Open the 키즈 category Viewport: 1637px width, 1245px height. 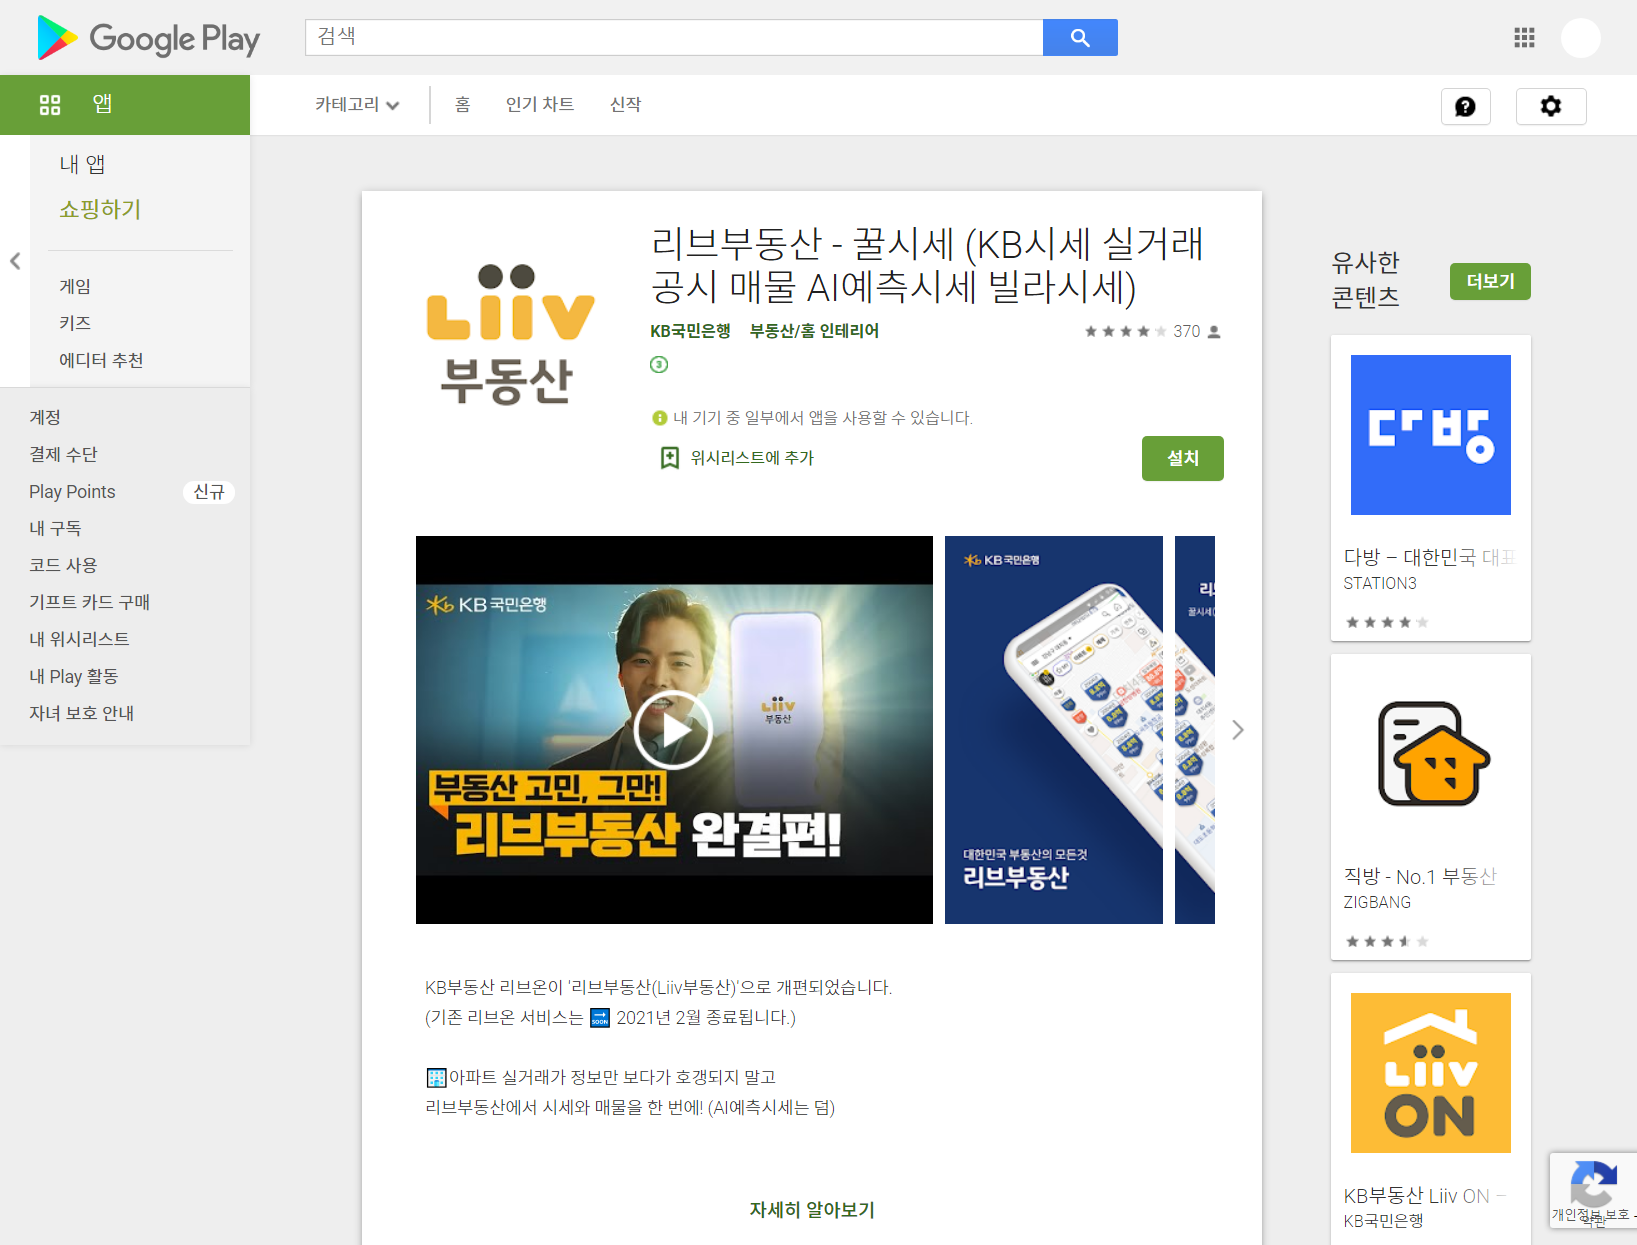click(x=75, y=323)
